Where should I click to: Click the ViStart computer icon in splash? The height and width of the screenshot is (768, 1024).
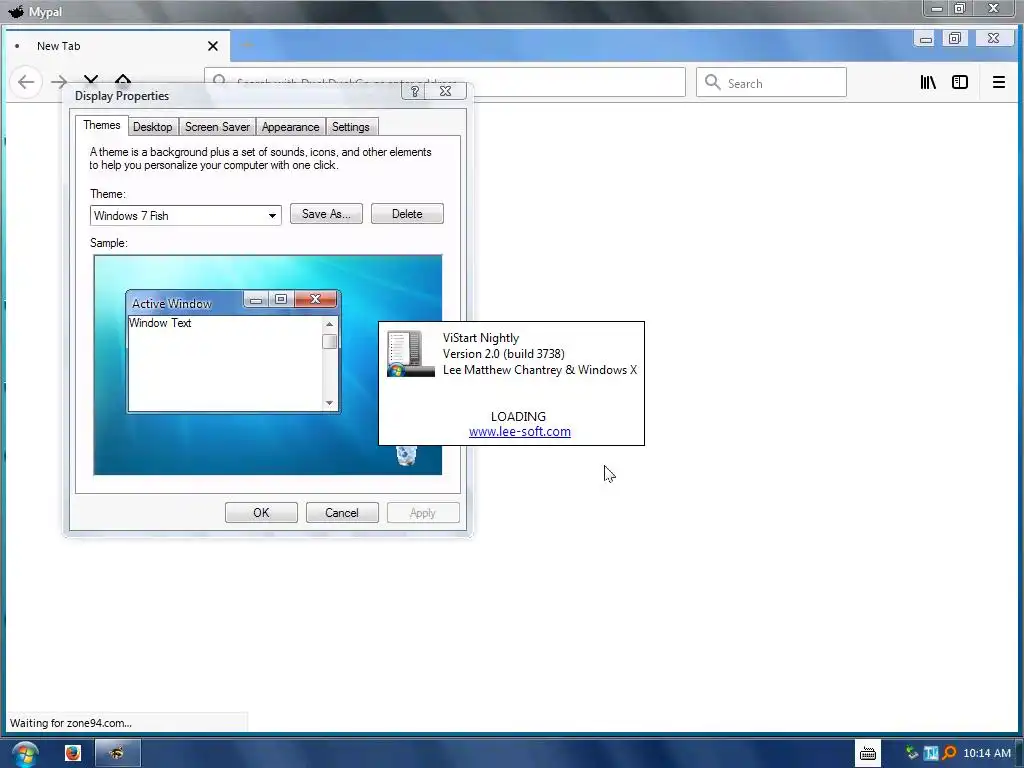411,353
